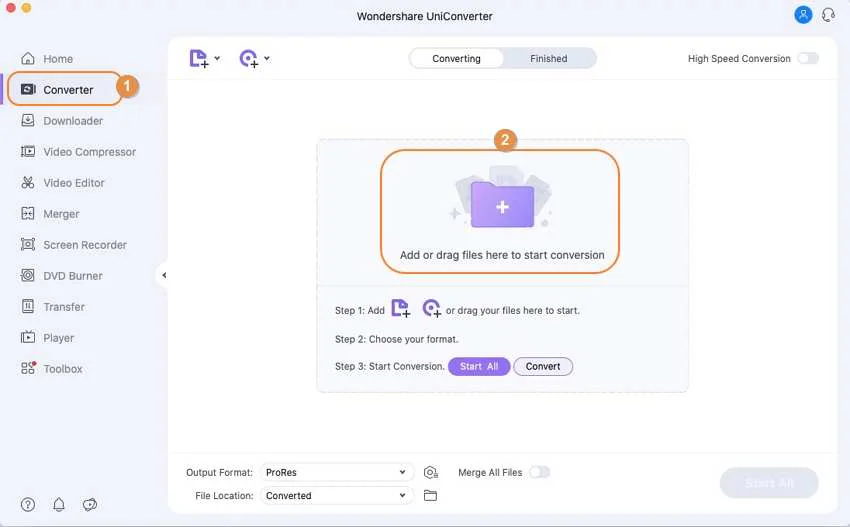Viewport: 850px width, 527px height.
Task: Toggle Merge All Files switch
Action: 539,472
